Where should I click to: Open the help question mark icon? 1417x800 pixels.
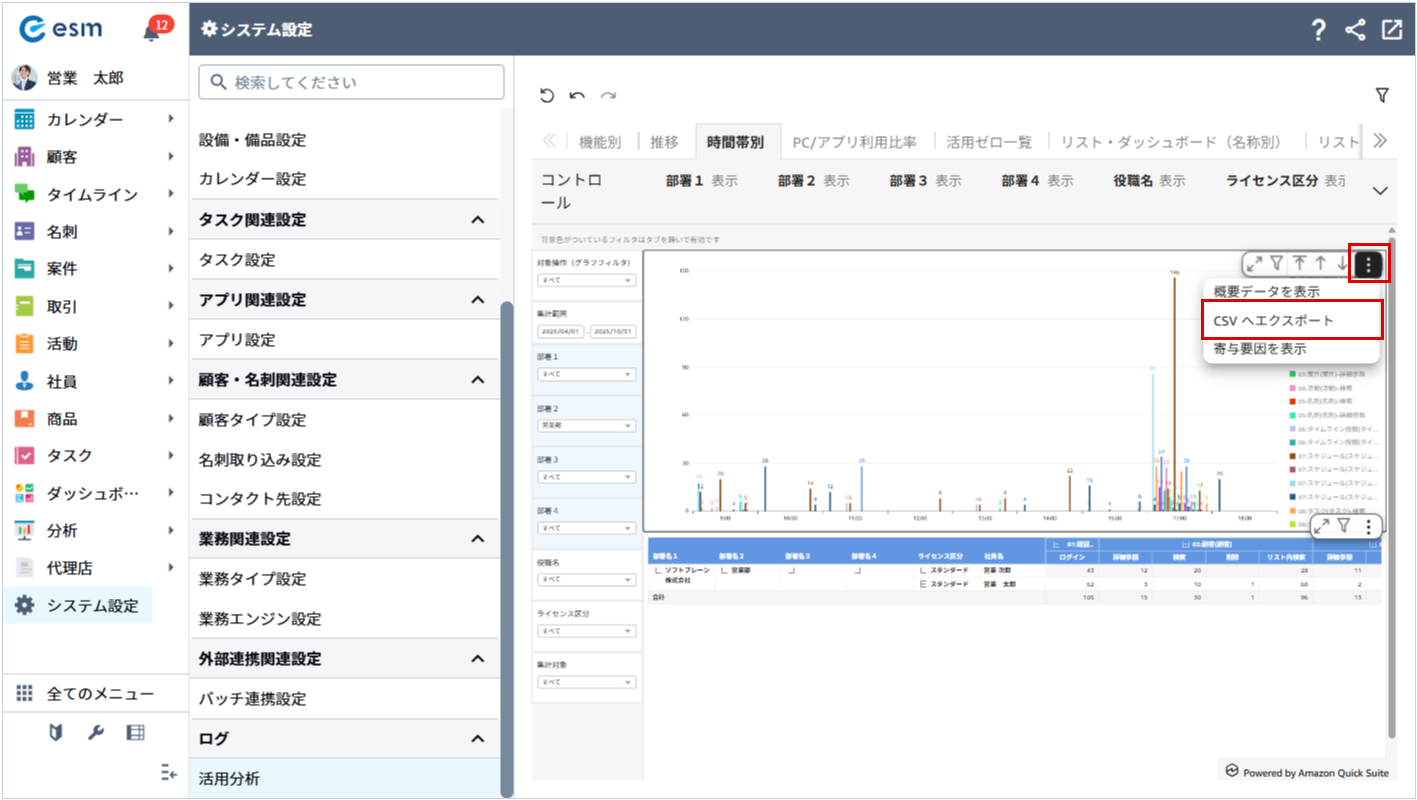click(1319, 30)
